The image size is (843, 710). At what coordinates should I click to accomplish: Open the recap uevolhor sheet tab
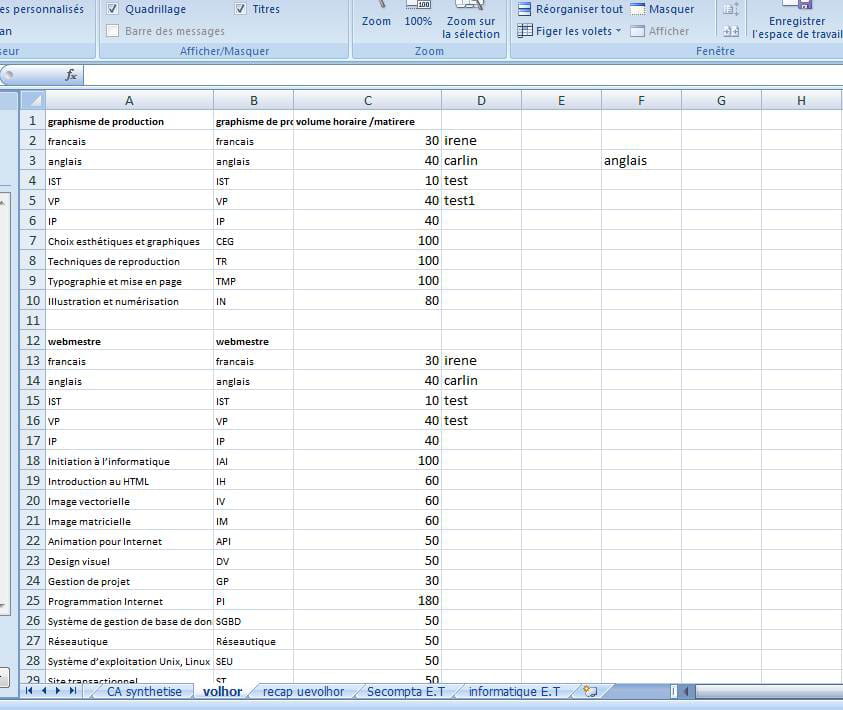click(x=303, y=691)
